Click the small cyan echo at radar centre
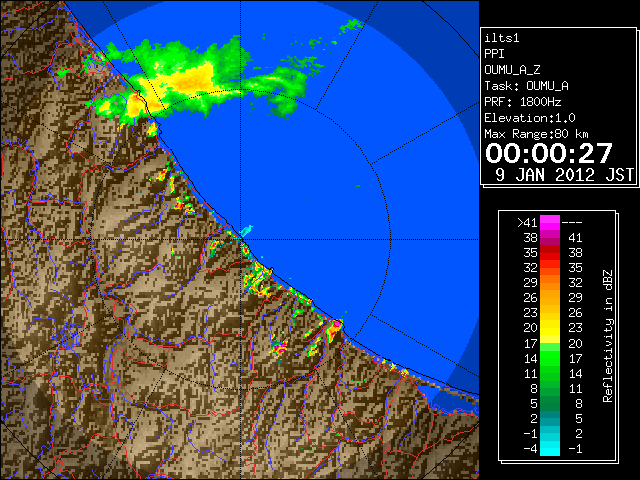 click(247, 231)
